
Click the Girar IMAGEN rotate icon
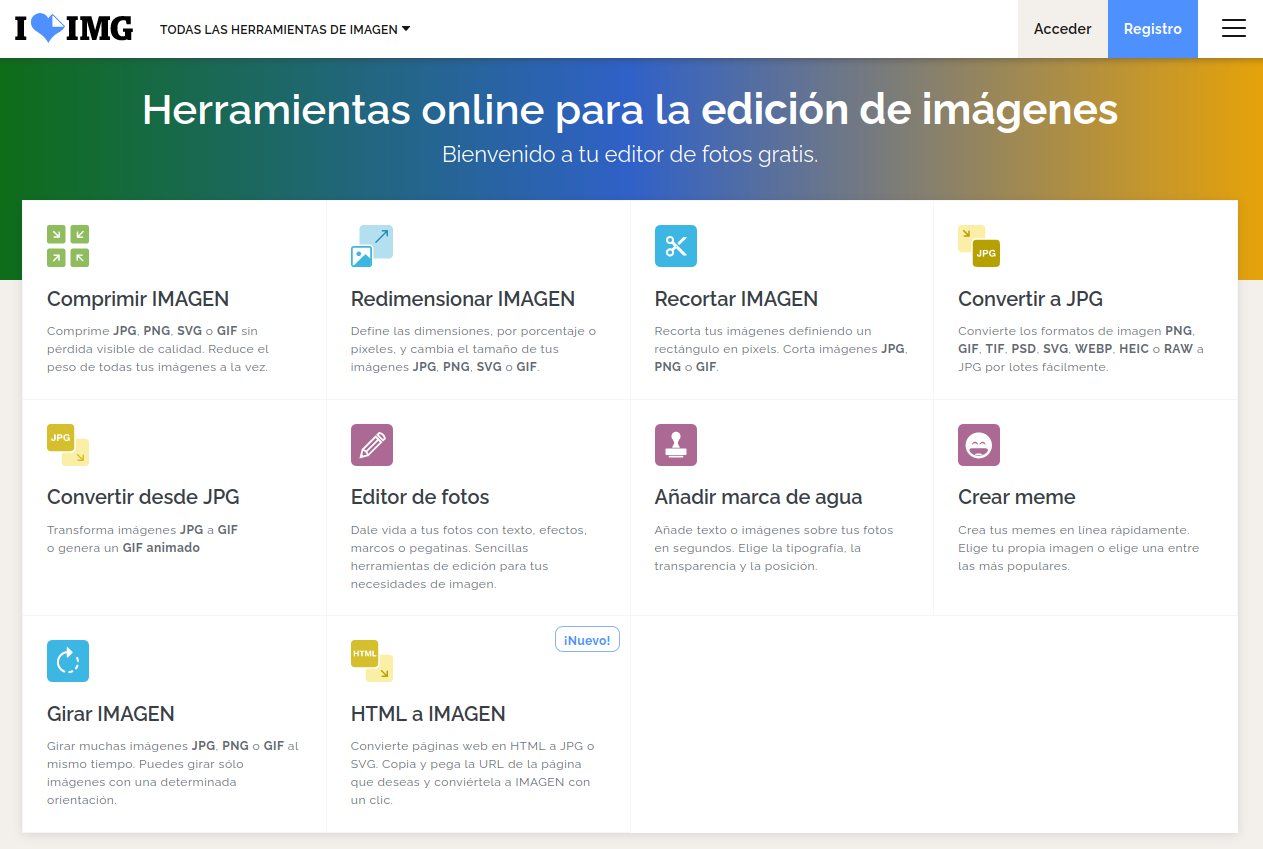coord(68,661)
